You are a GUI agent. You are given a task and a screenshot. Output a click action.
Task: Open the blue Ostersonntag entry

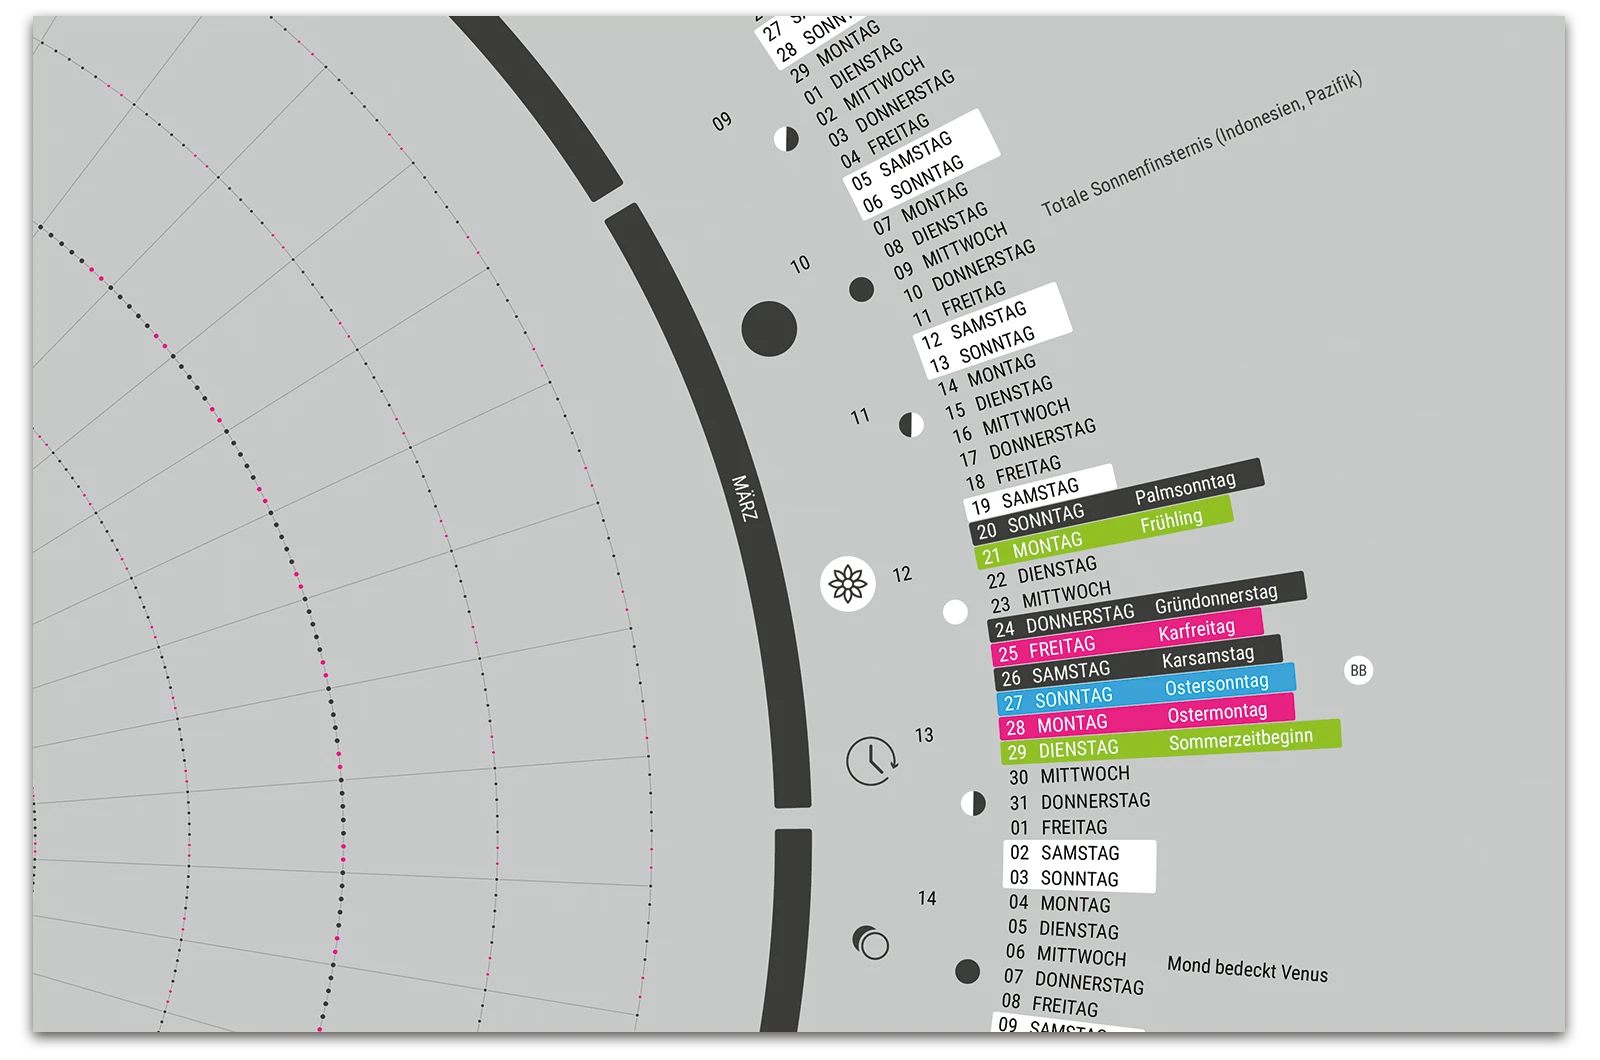click(x=1146, y=690)
